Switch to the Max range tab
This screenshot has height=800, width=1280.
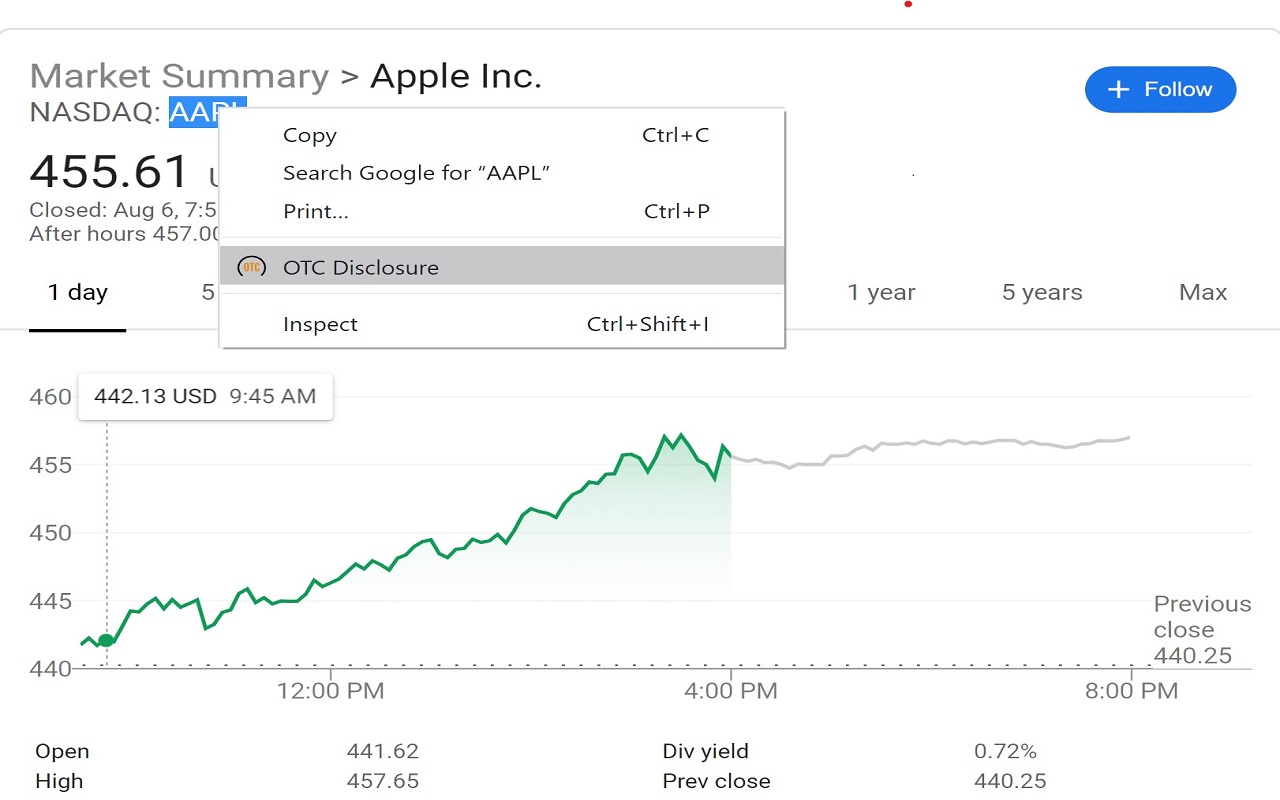1203,293
